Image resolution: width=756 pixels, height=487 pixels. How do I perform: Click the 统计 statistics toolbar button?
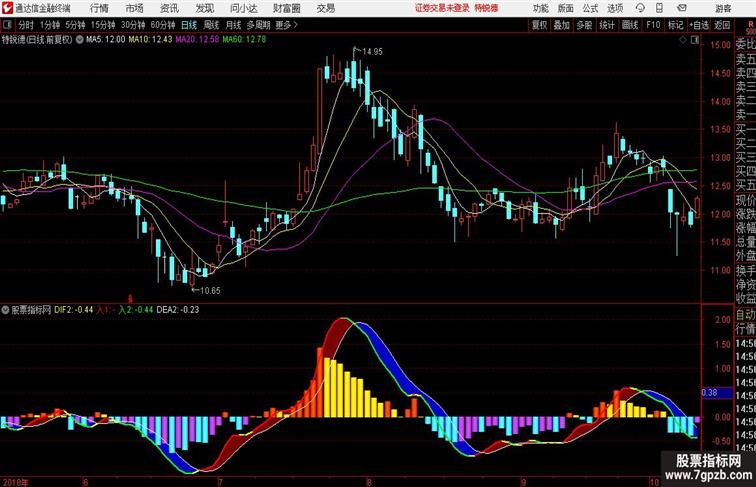tap(607, 25)
